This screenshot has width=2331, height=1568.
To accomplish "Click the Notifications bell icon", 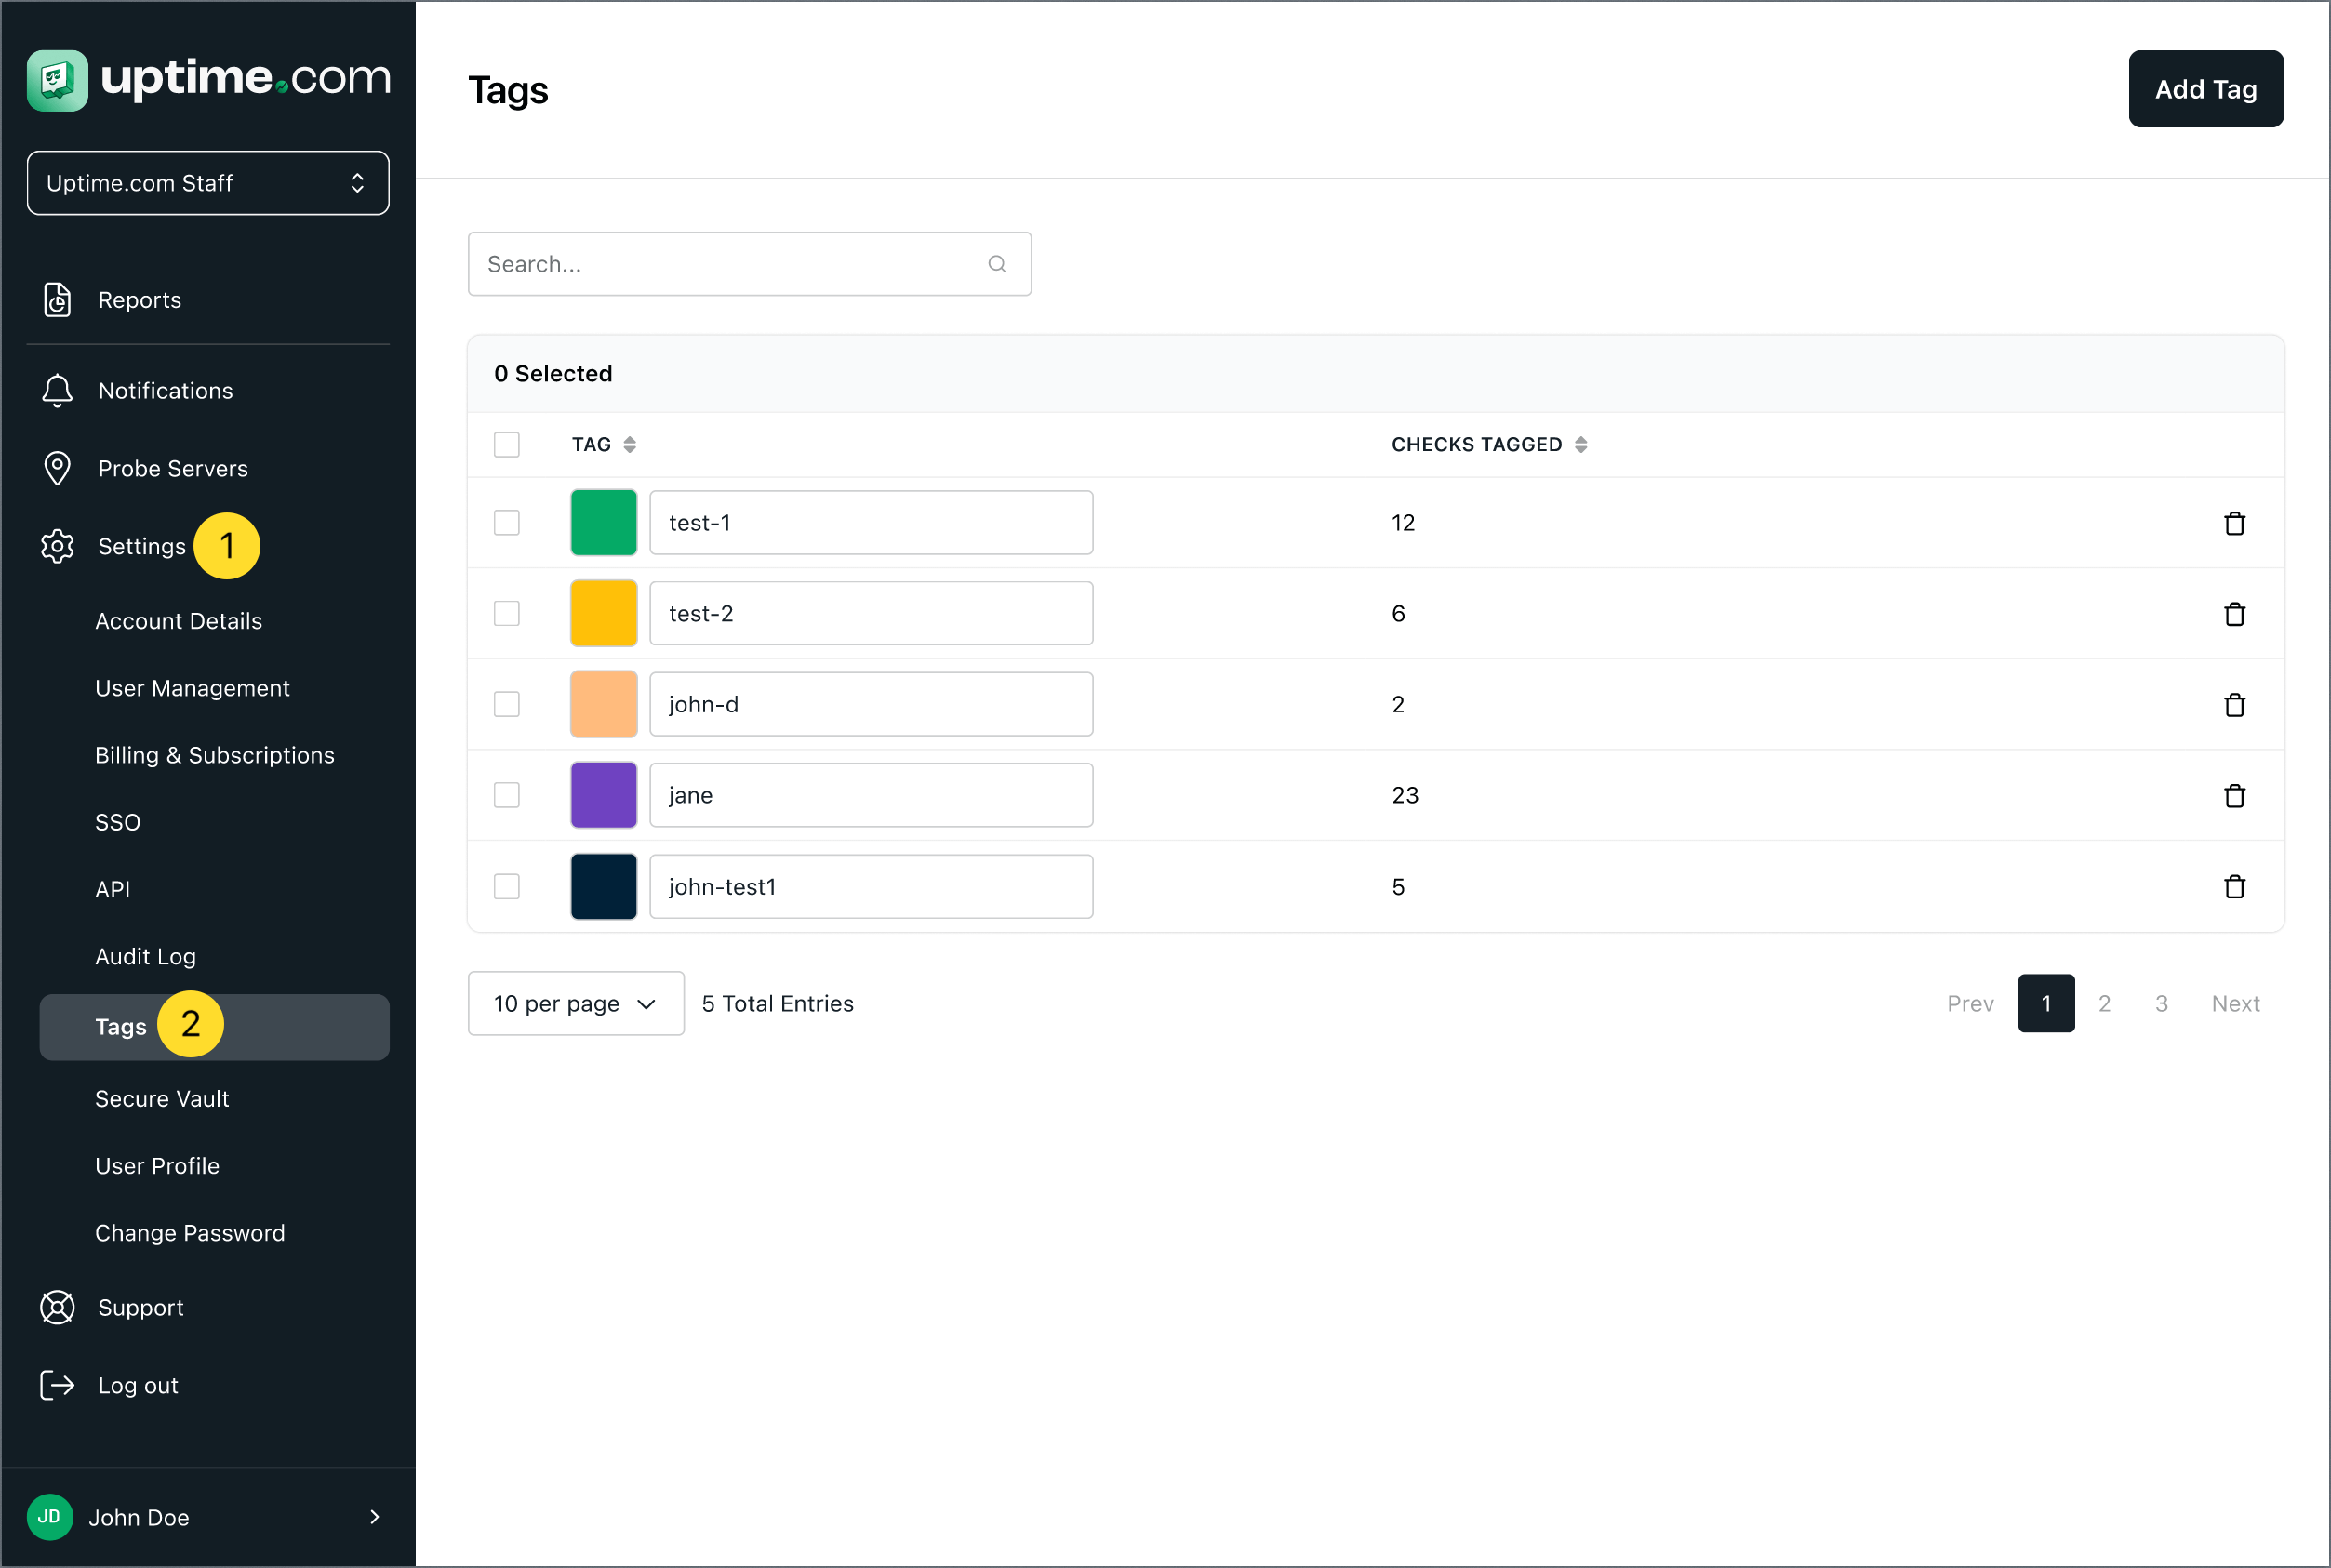I will tap(57, 390).
